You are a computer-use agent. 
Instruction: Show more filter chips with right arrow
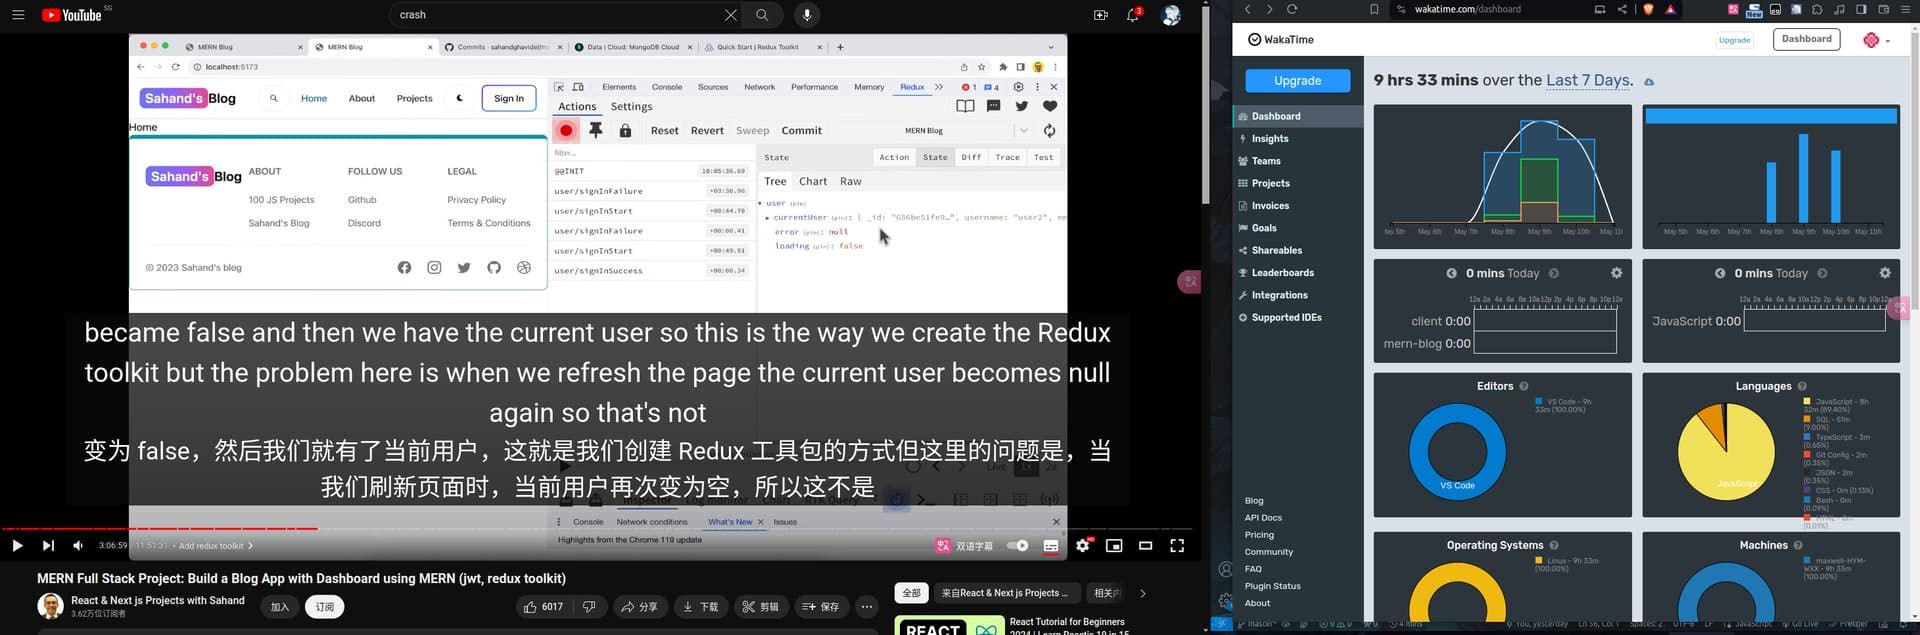click(1143, 593)
